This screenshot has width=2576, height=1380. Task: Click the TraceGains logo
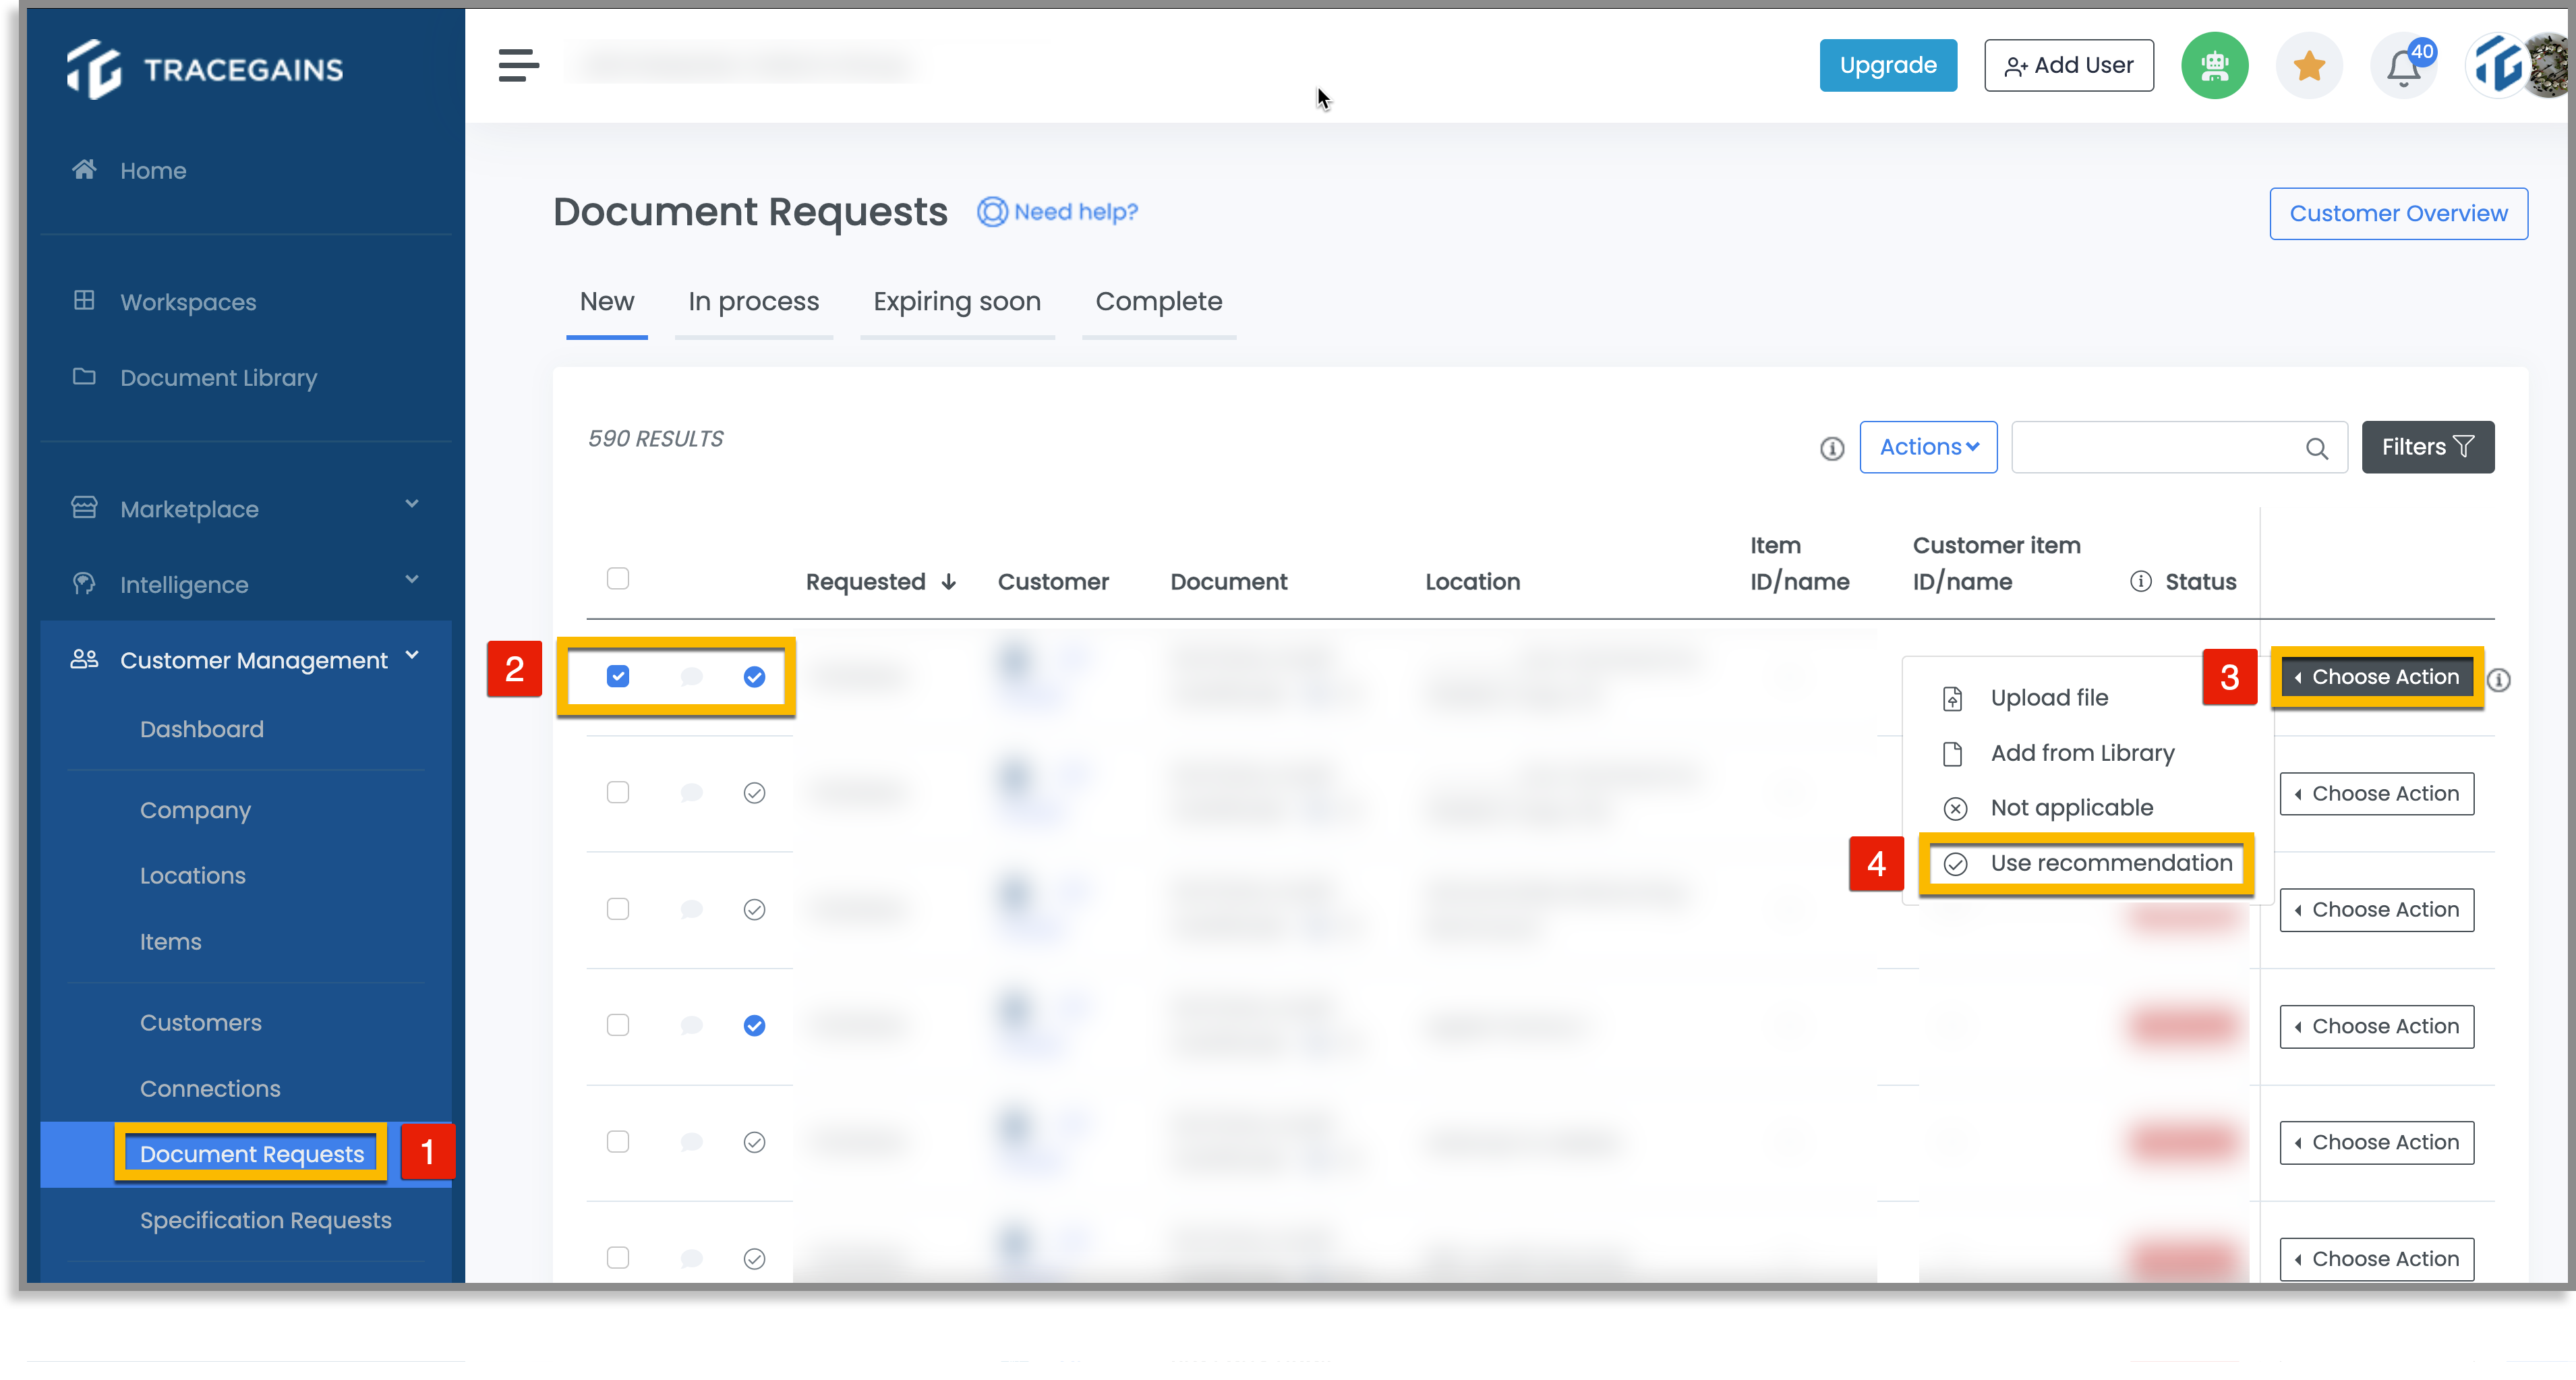pyautogui.click(x=205, y=69)
